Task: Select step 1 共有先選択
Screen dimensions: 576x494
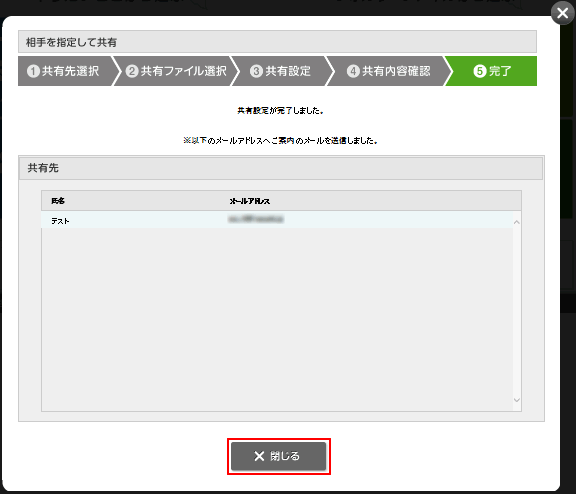Action: click(66, 71)
